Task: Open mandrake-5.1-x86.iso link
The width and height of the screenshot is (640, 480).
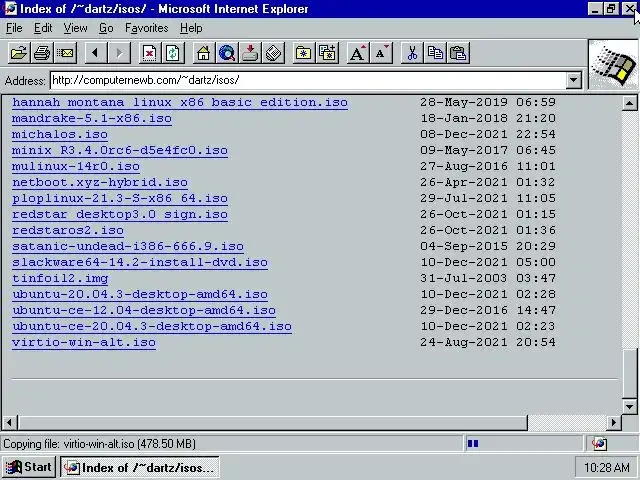Action: 92,118
